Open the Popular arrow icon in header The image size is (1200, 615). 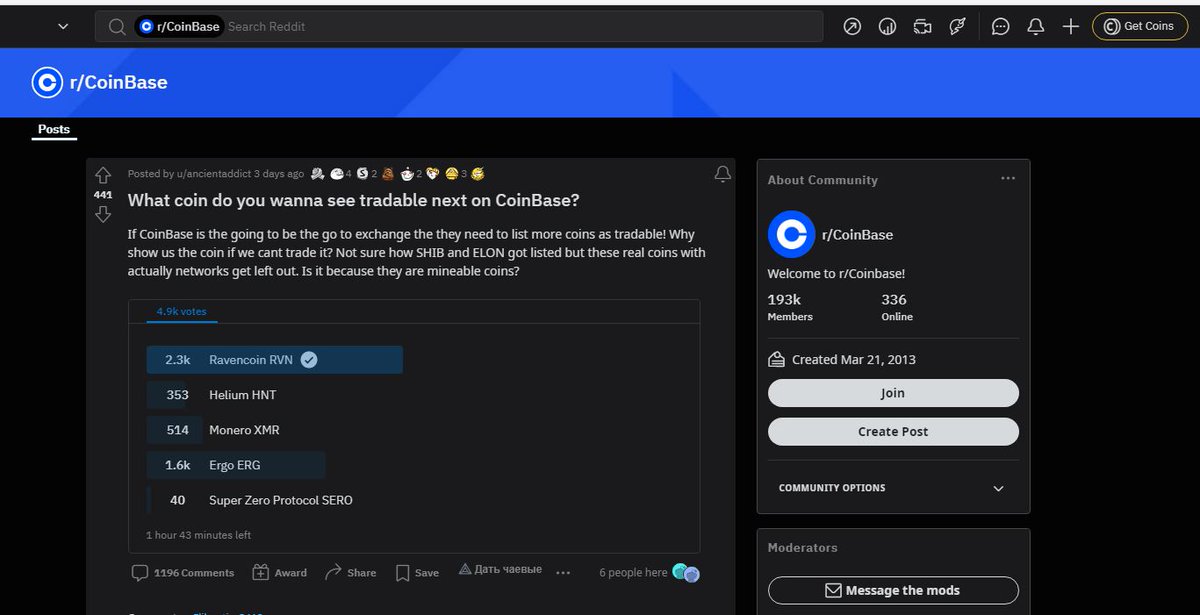coord(852,27)
